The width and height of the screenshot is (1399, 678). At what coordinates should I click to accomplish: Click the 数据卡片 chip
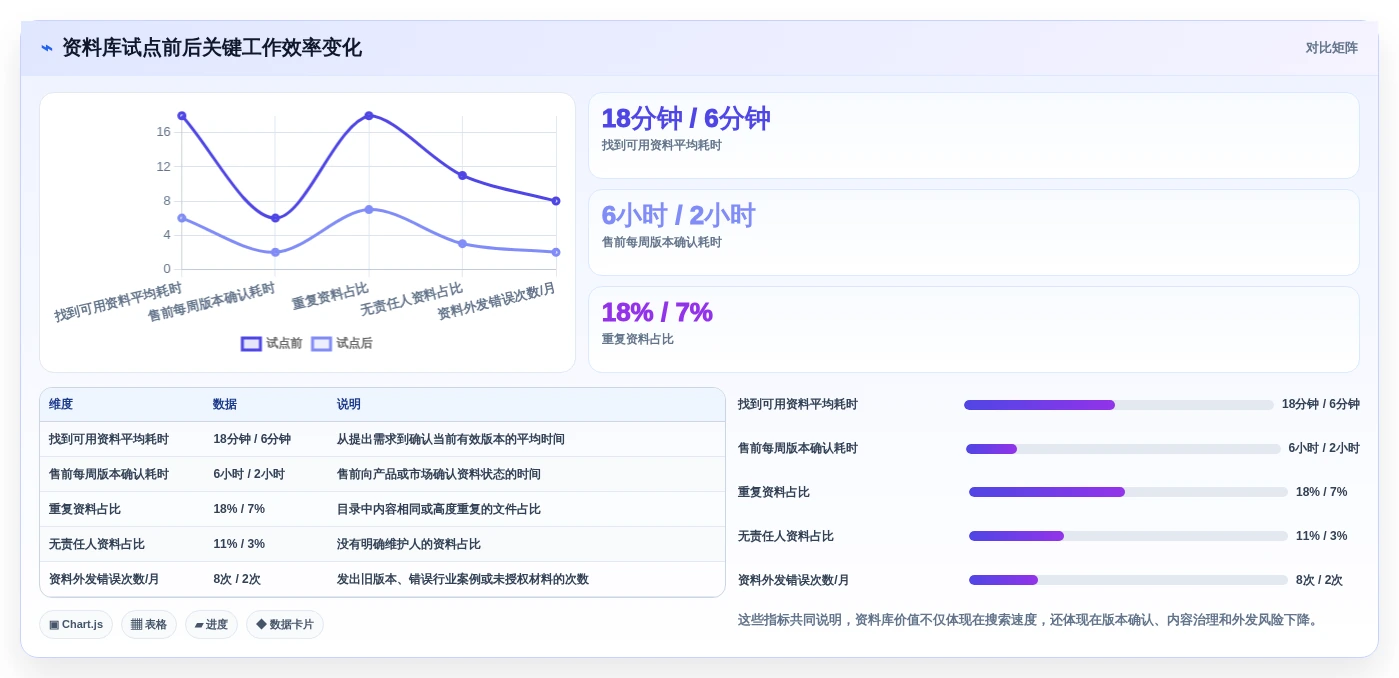(285, 624)
